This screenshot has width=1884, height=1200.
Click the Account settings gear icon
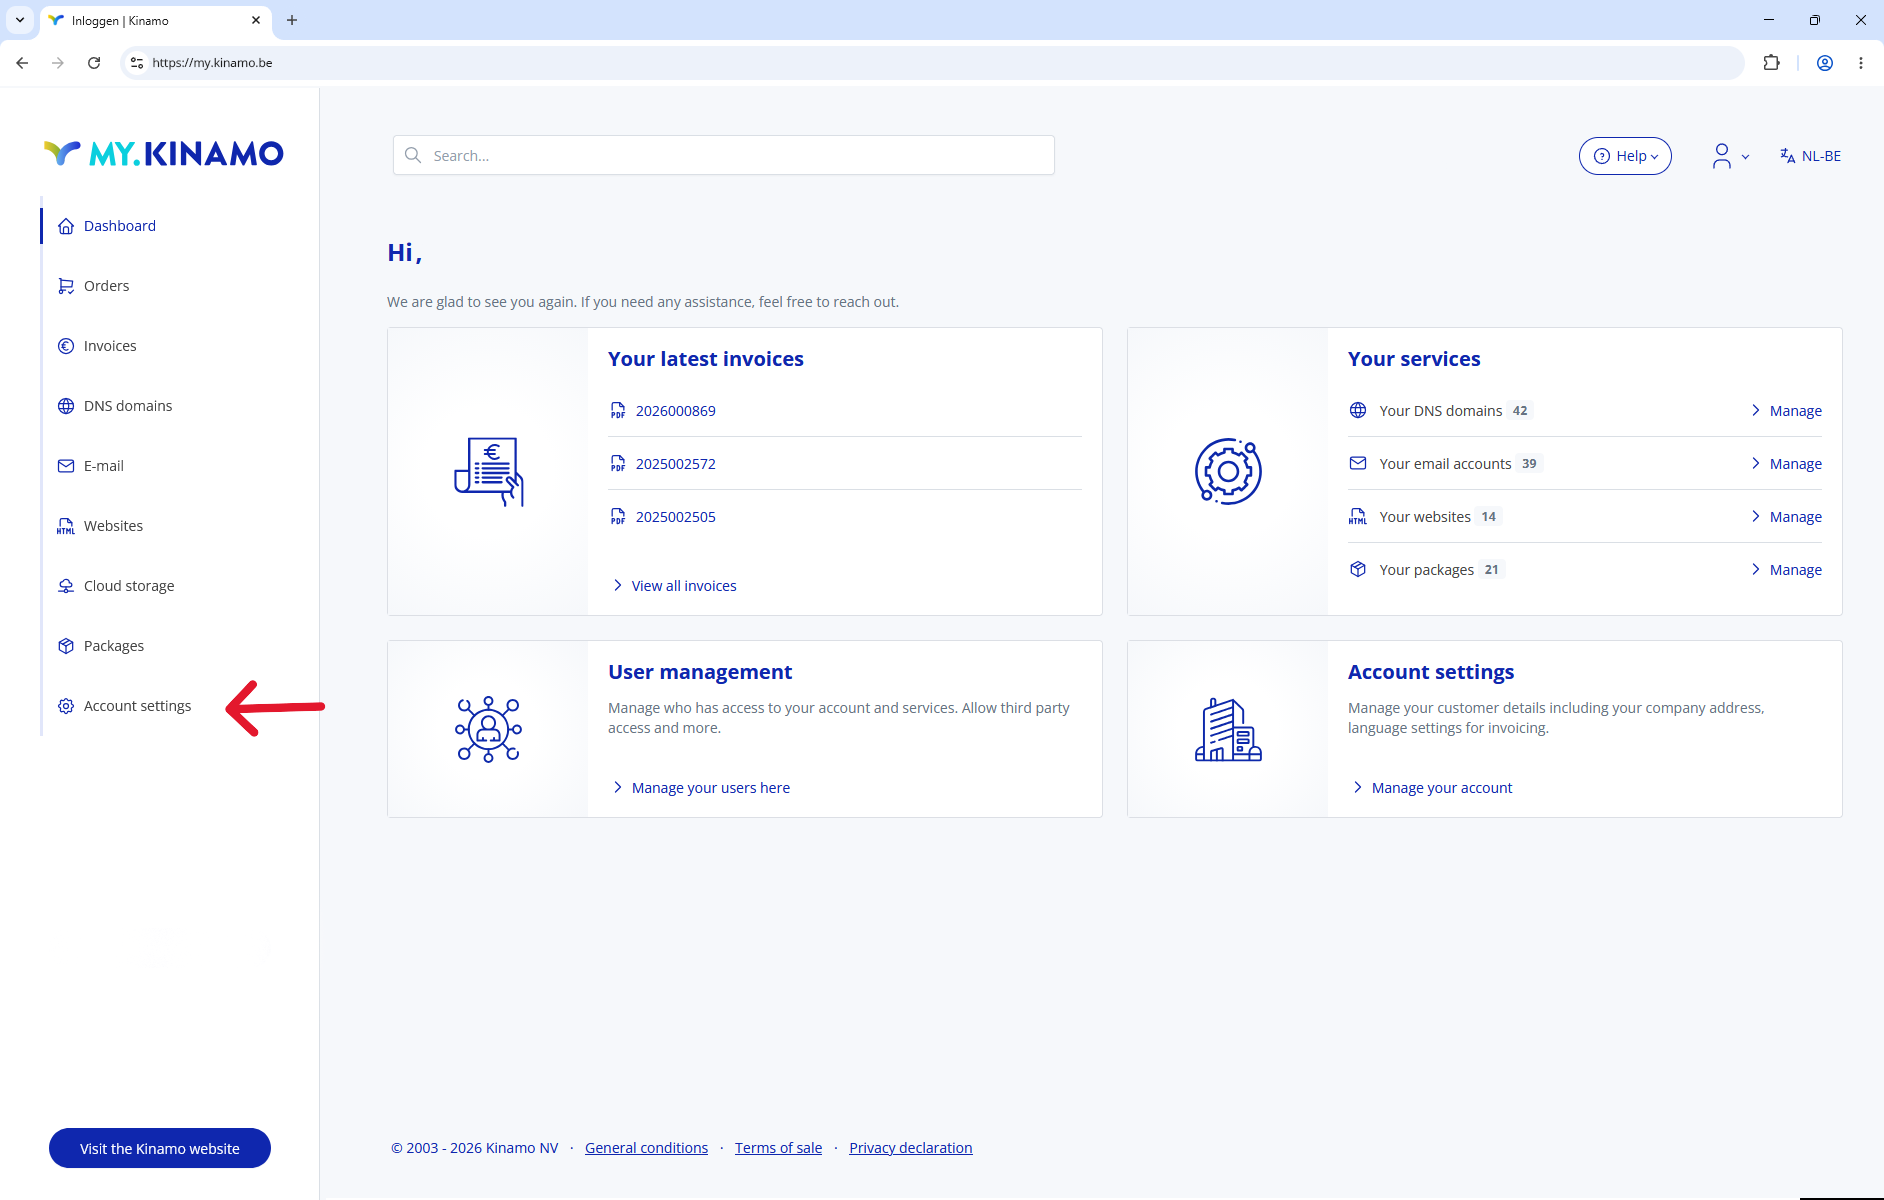66,706
